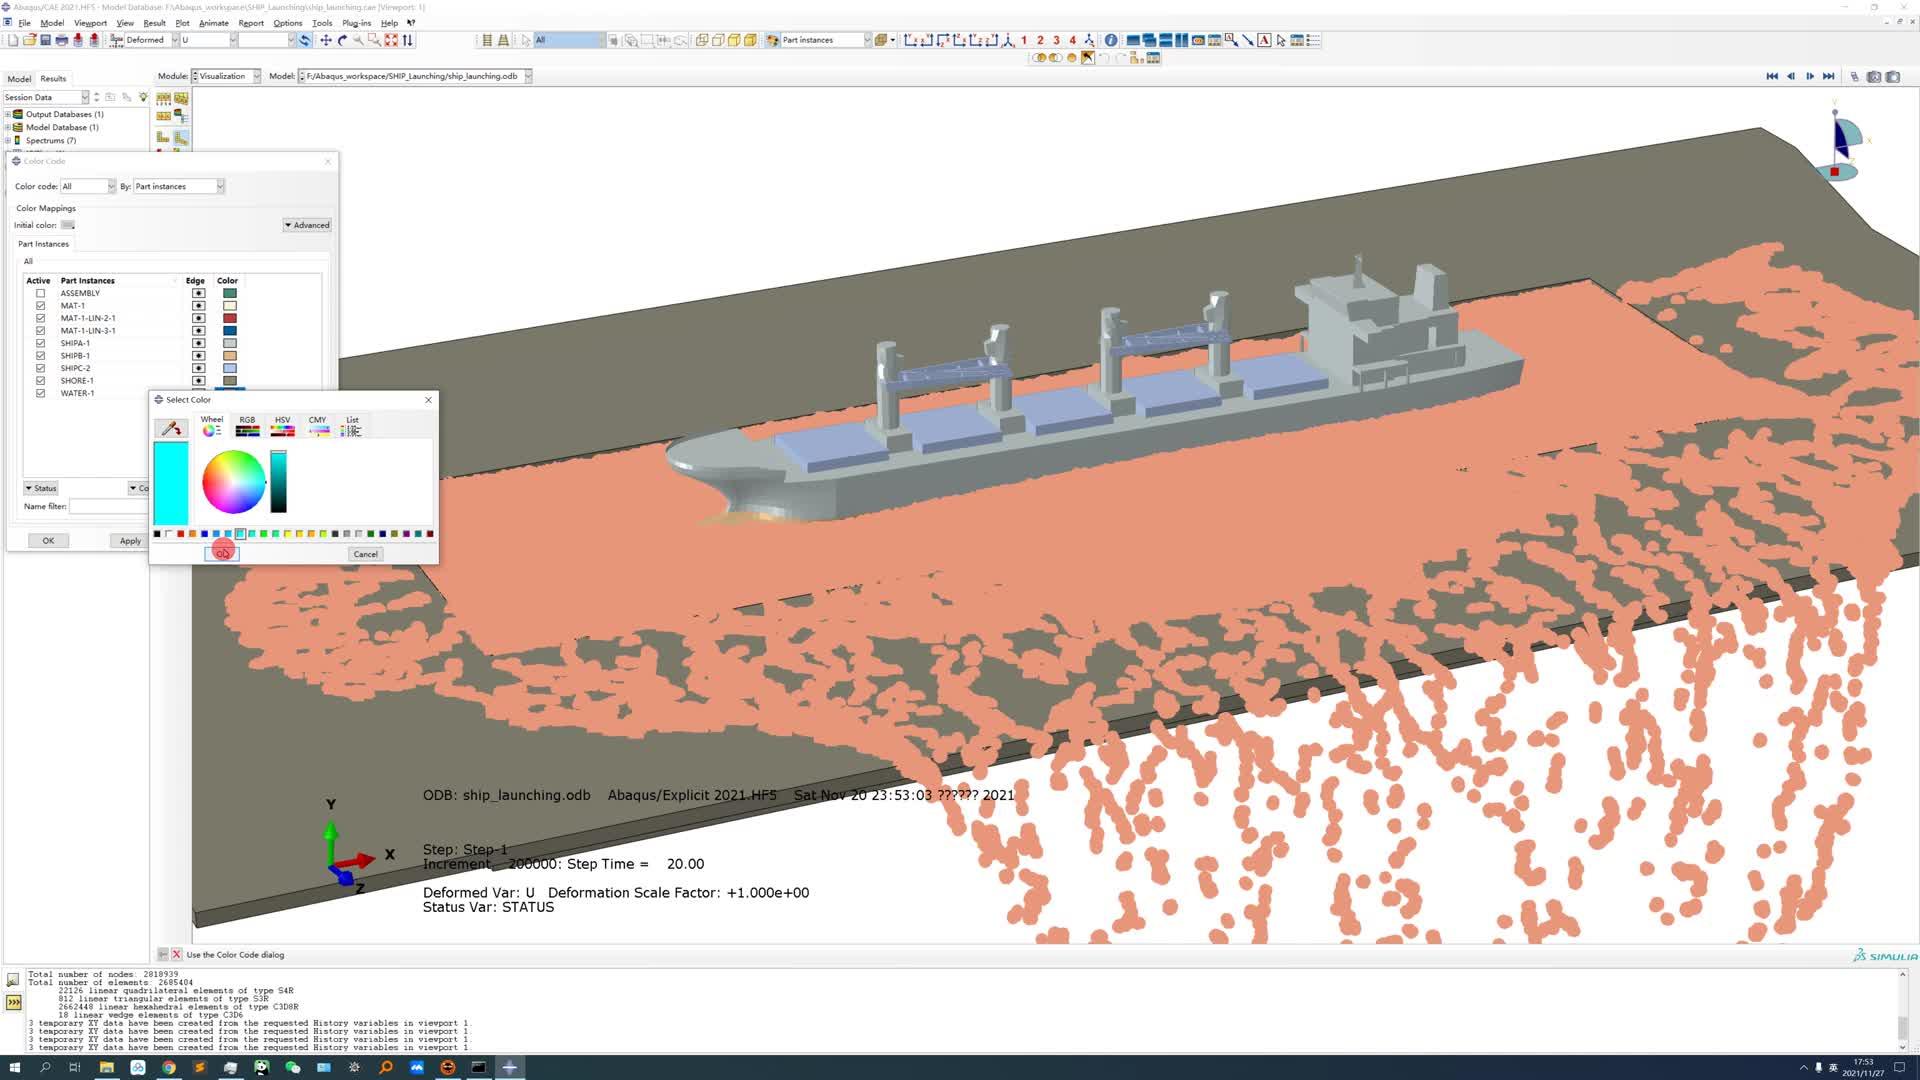Image resolution: width=1920 pixels, height=1080 pixels.
Task: Click the Query information icon
Action: coord(1111,40)
